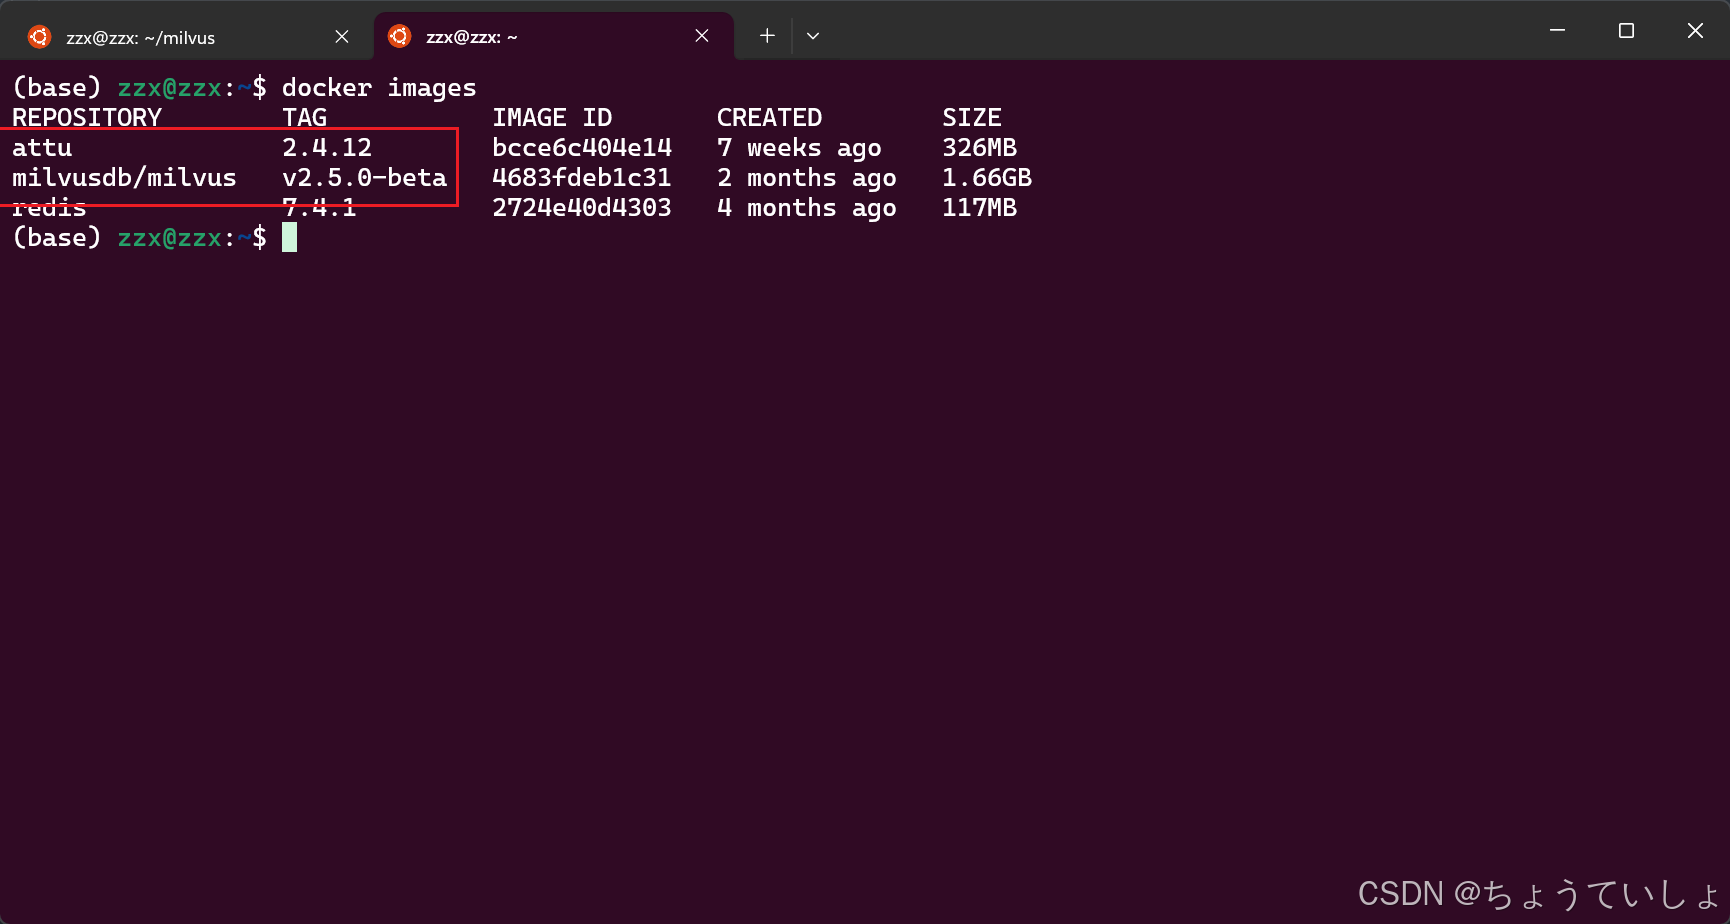1730x924 pixels.
Task: Click the first '(base) zzx@zzx' prompt
Action: (x=117, y=88)
